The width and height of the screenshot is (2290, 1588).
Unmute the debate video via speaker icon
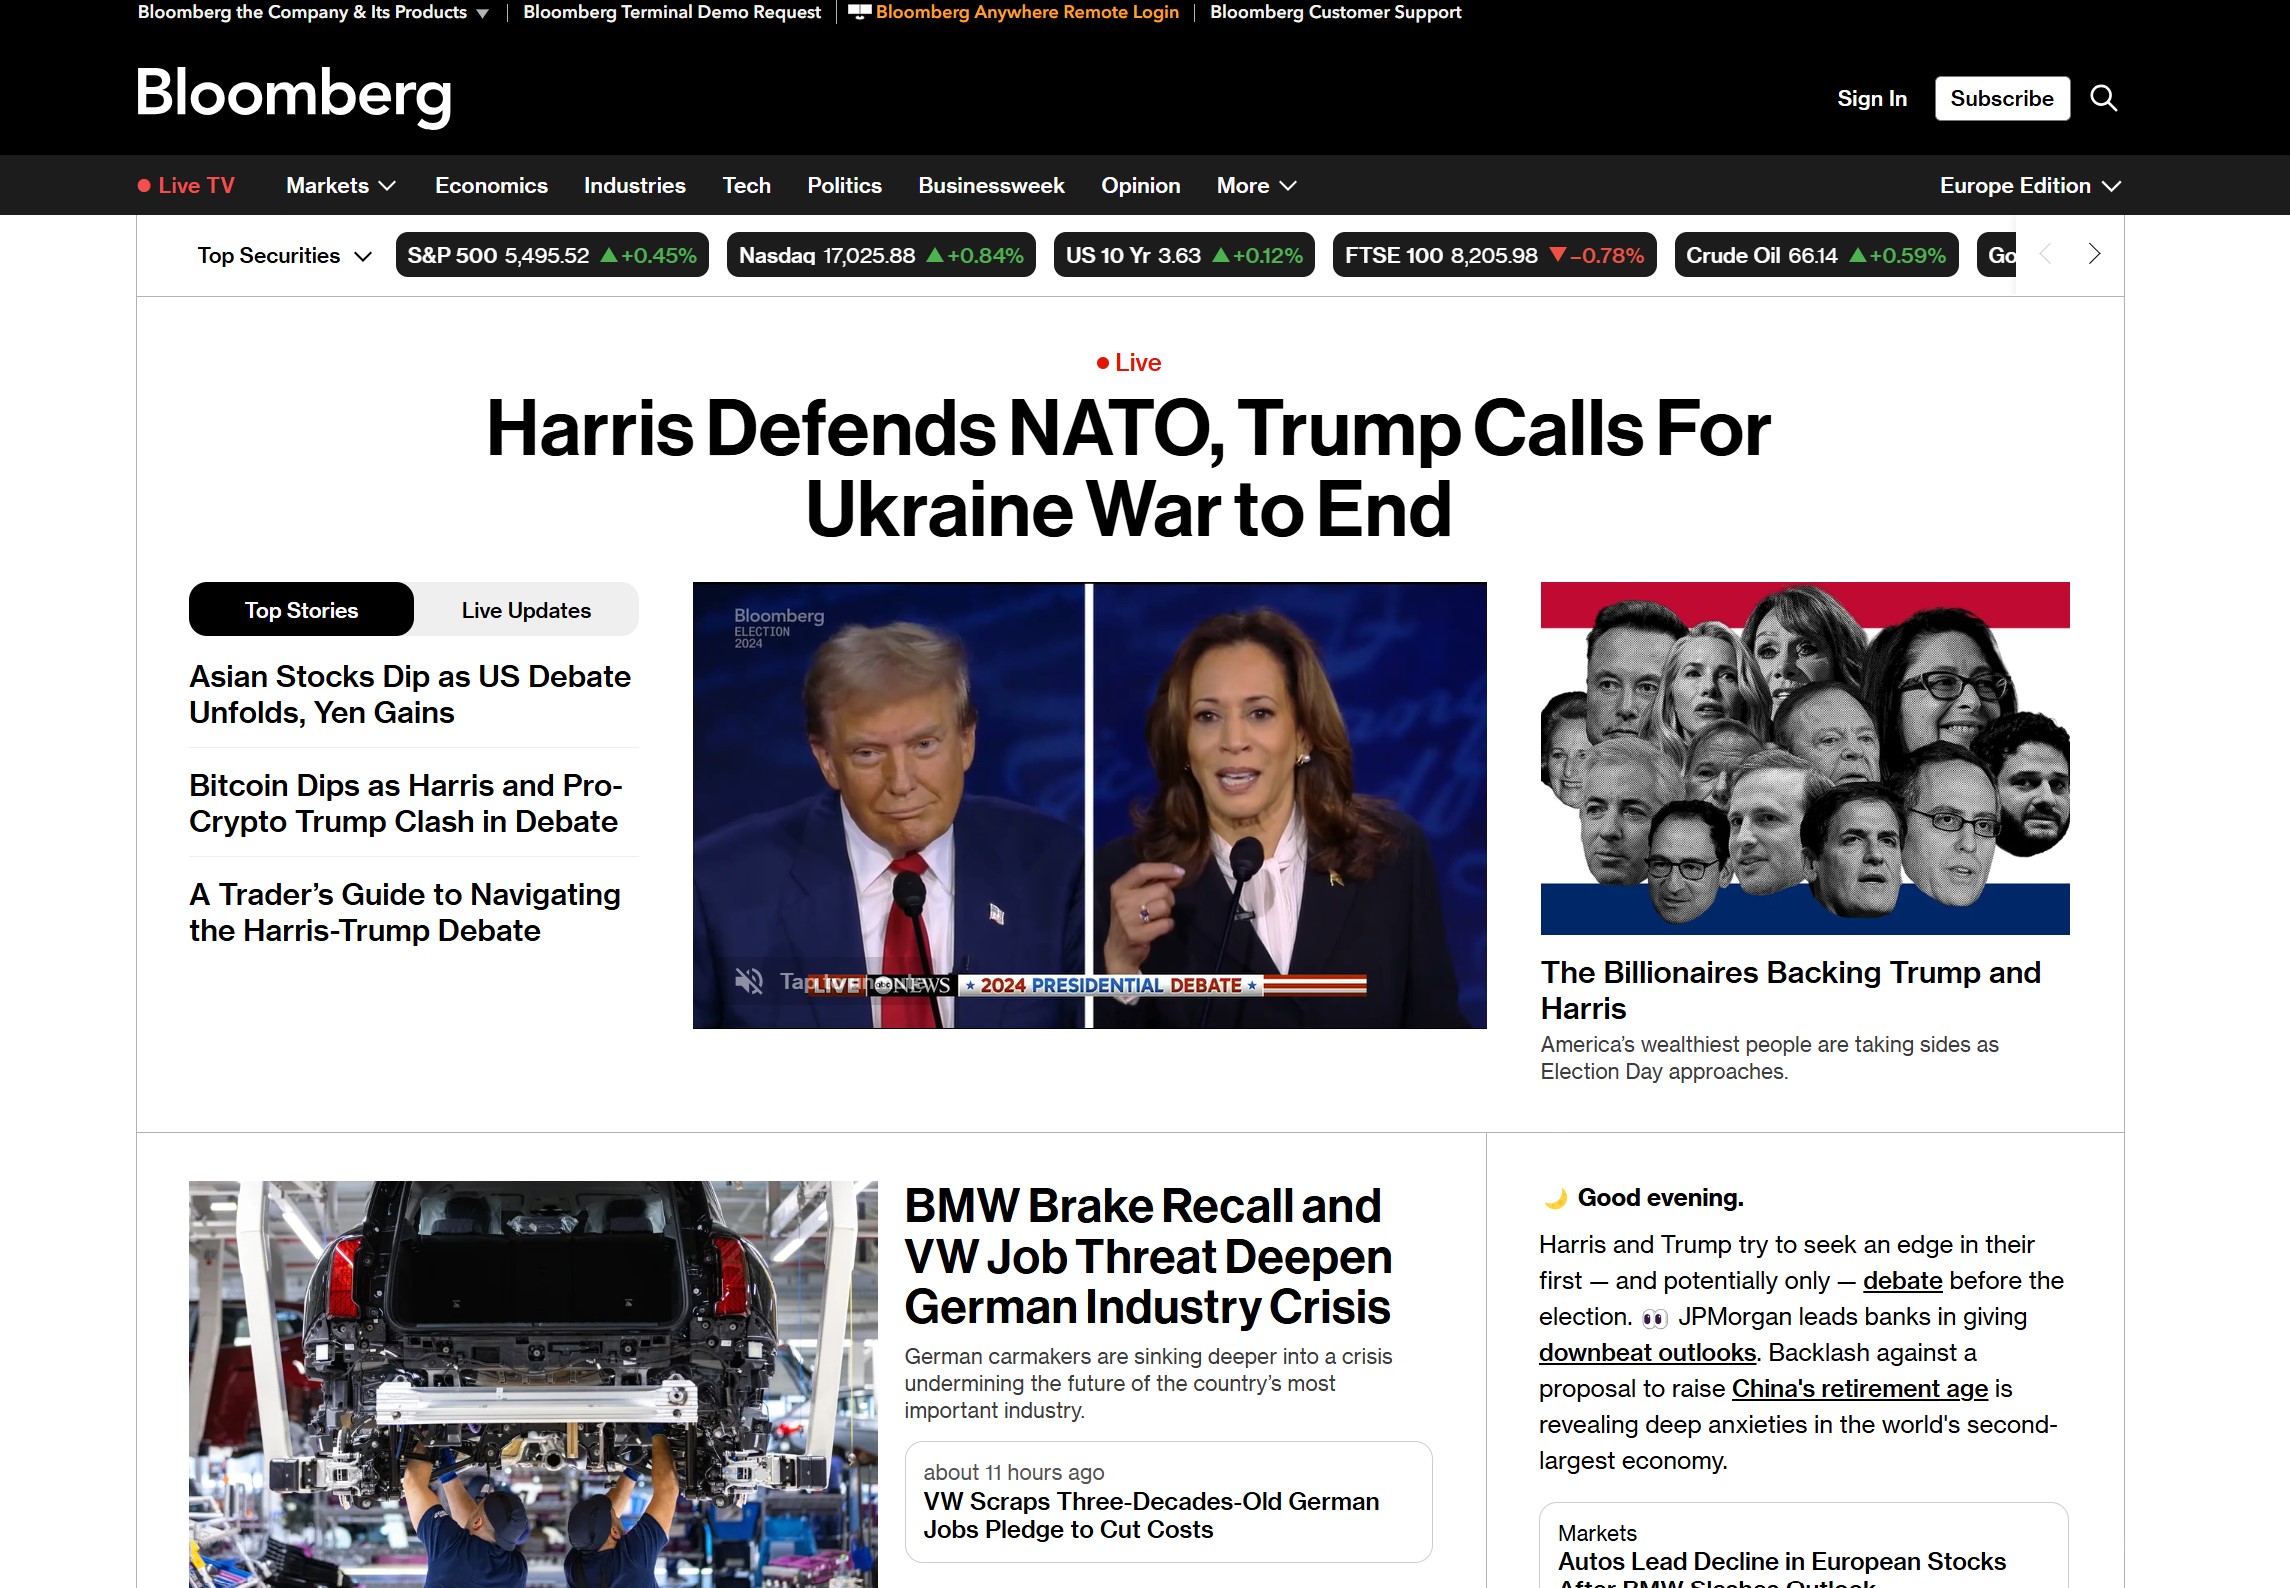tap(749, 981)
